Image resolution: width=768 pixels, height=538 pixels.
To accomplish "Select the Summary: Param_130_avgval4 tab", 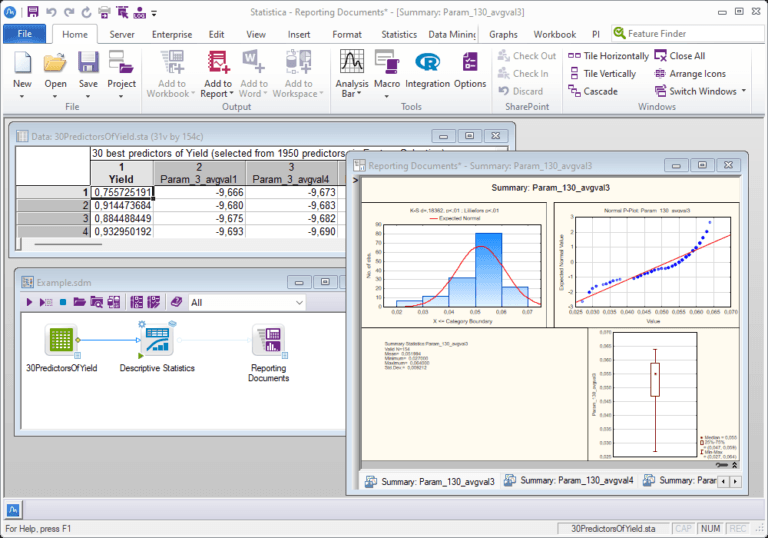I will (569, 481).
